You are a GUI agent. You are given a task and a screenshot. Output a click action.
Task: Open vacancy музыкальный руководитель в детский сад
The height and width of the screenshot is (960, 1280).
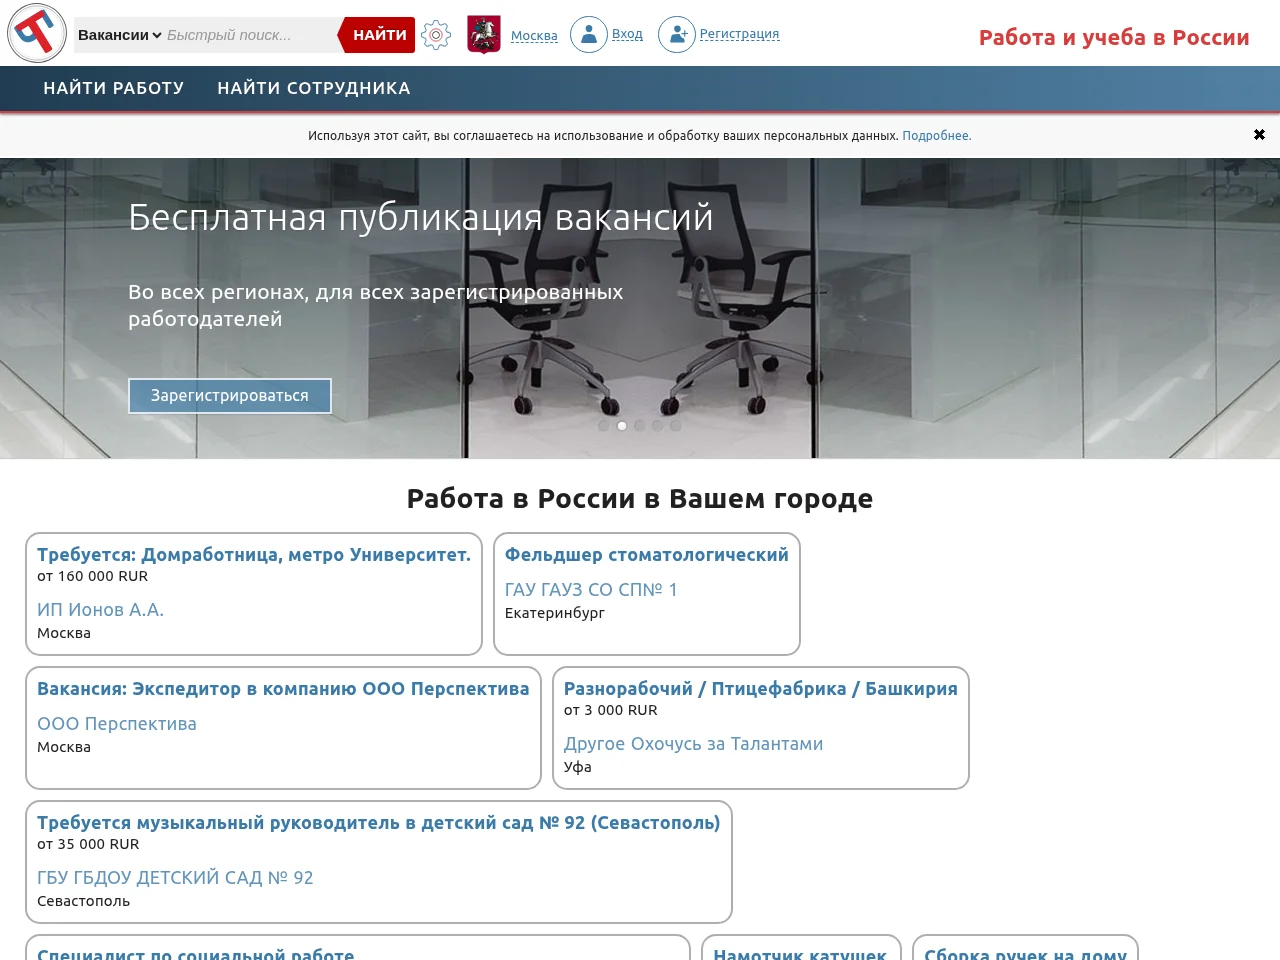coord(379,823)
